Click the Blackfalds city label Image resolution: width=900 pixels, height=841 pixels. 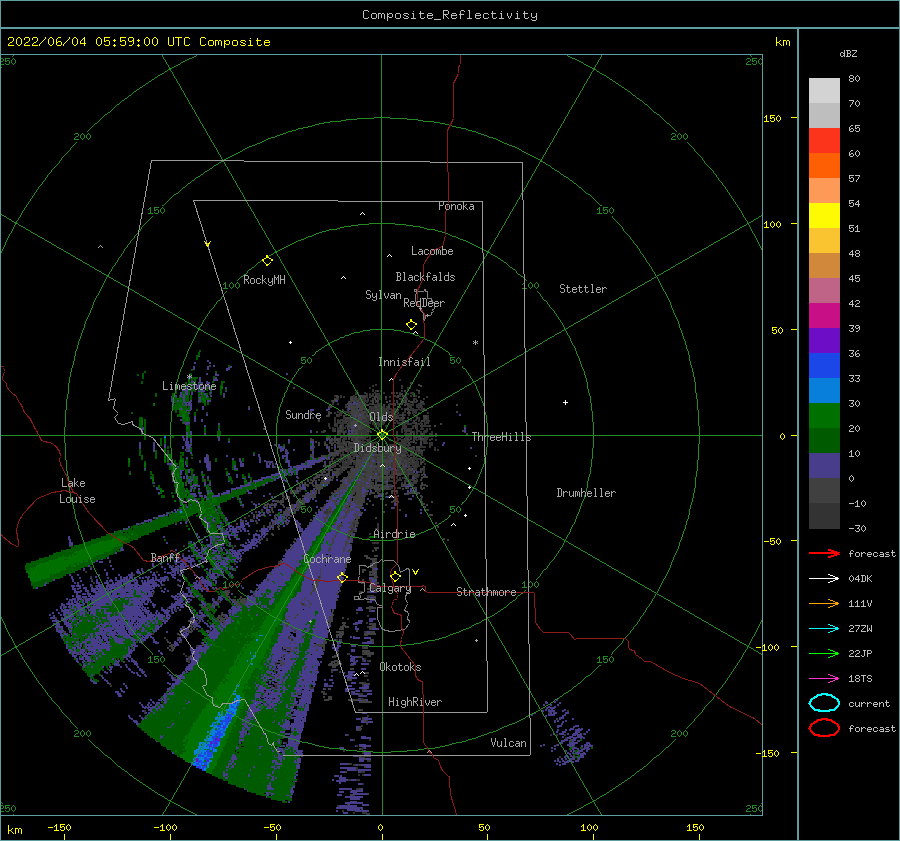(425, 277)
